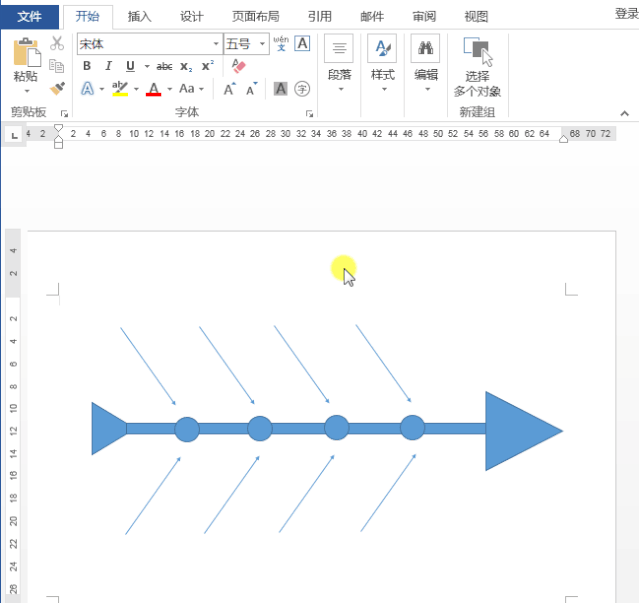Toggle Underline formatting
The height and width of the screenshot is (603, 639).
pos(130,66)
